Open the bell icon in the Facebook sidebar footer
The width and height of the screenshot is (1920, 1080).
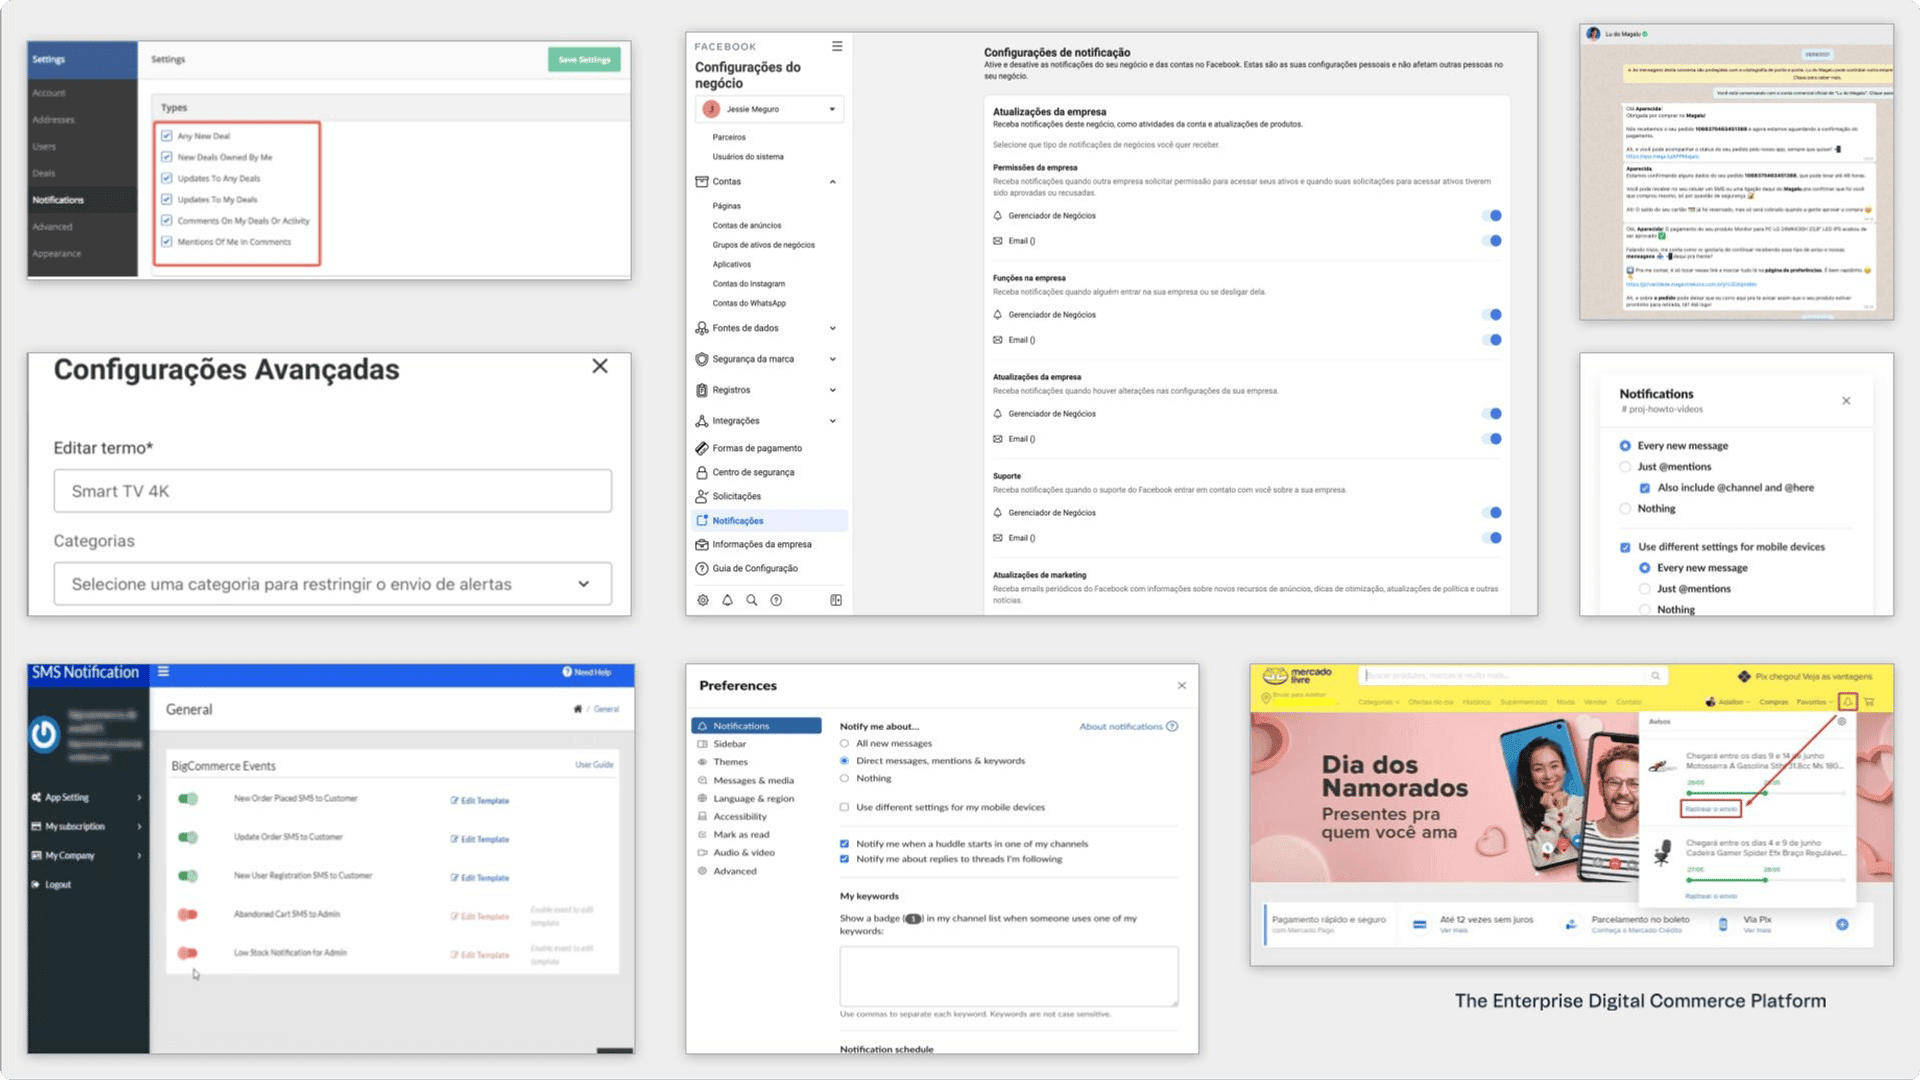727,600
